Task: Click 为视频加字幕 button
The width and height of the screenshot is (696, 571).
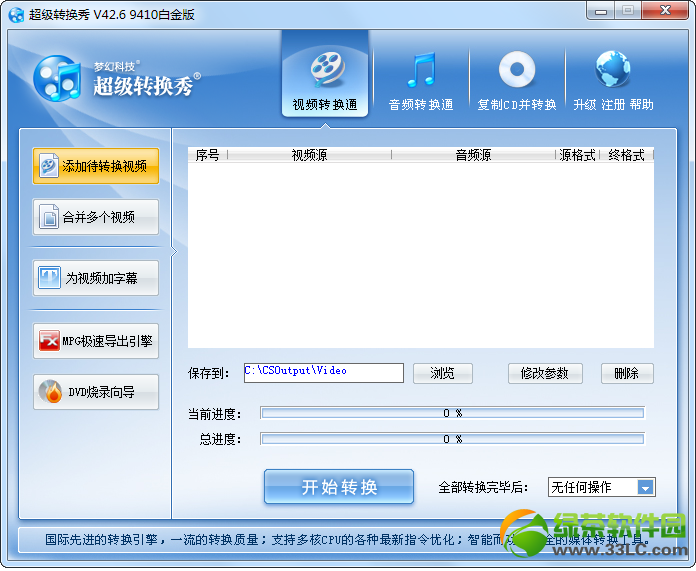Action: coord(96,278)
